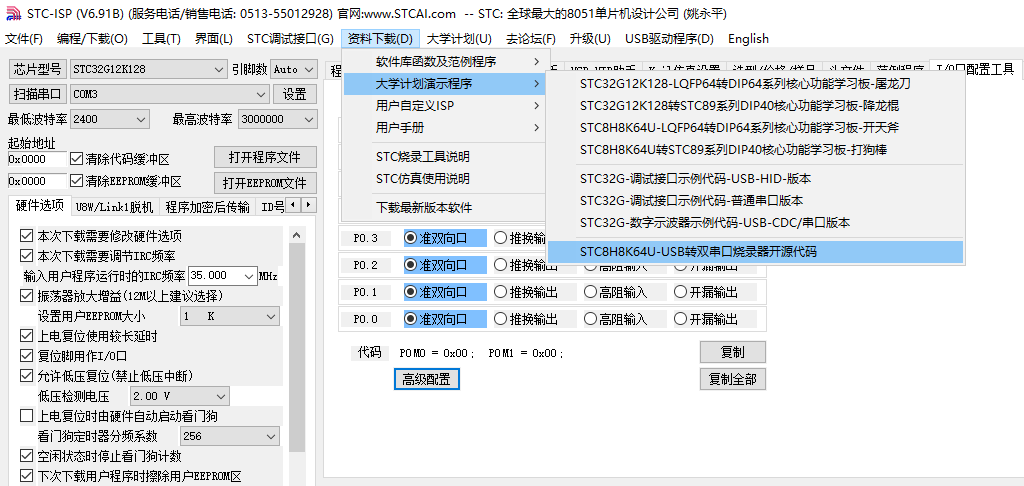
Task: Open STC8H8K64U-LQFP64 开天斧 demo
Action: coord(755,127)
